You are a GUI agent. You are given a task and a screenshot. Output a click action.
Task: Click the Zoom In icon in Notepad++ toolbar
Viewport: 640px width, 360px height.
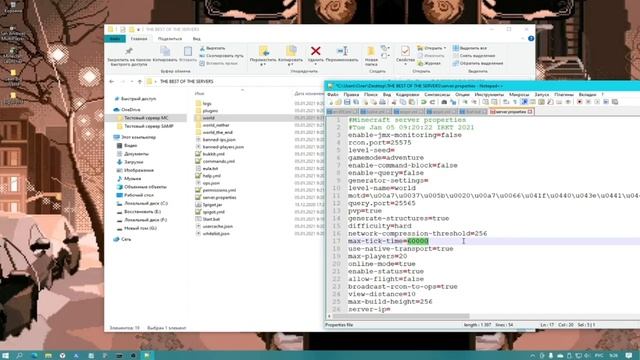pyautogui.click(x=465, y=102)
